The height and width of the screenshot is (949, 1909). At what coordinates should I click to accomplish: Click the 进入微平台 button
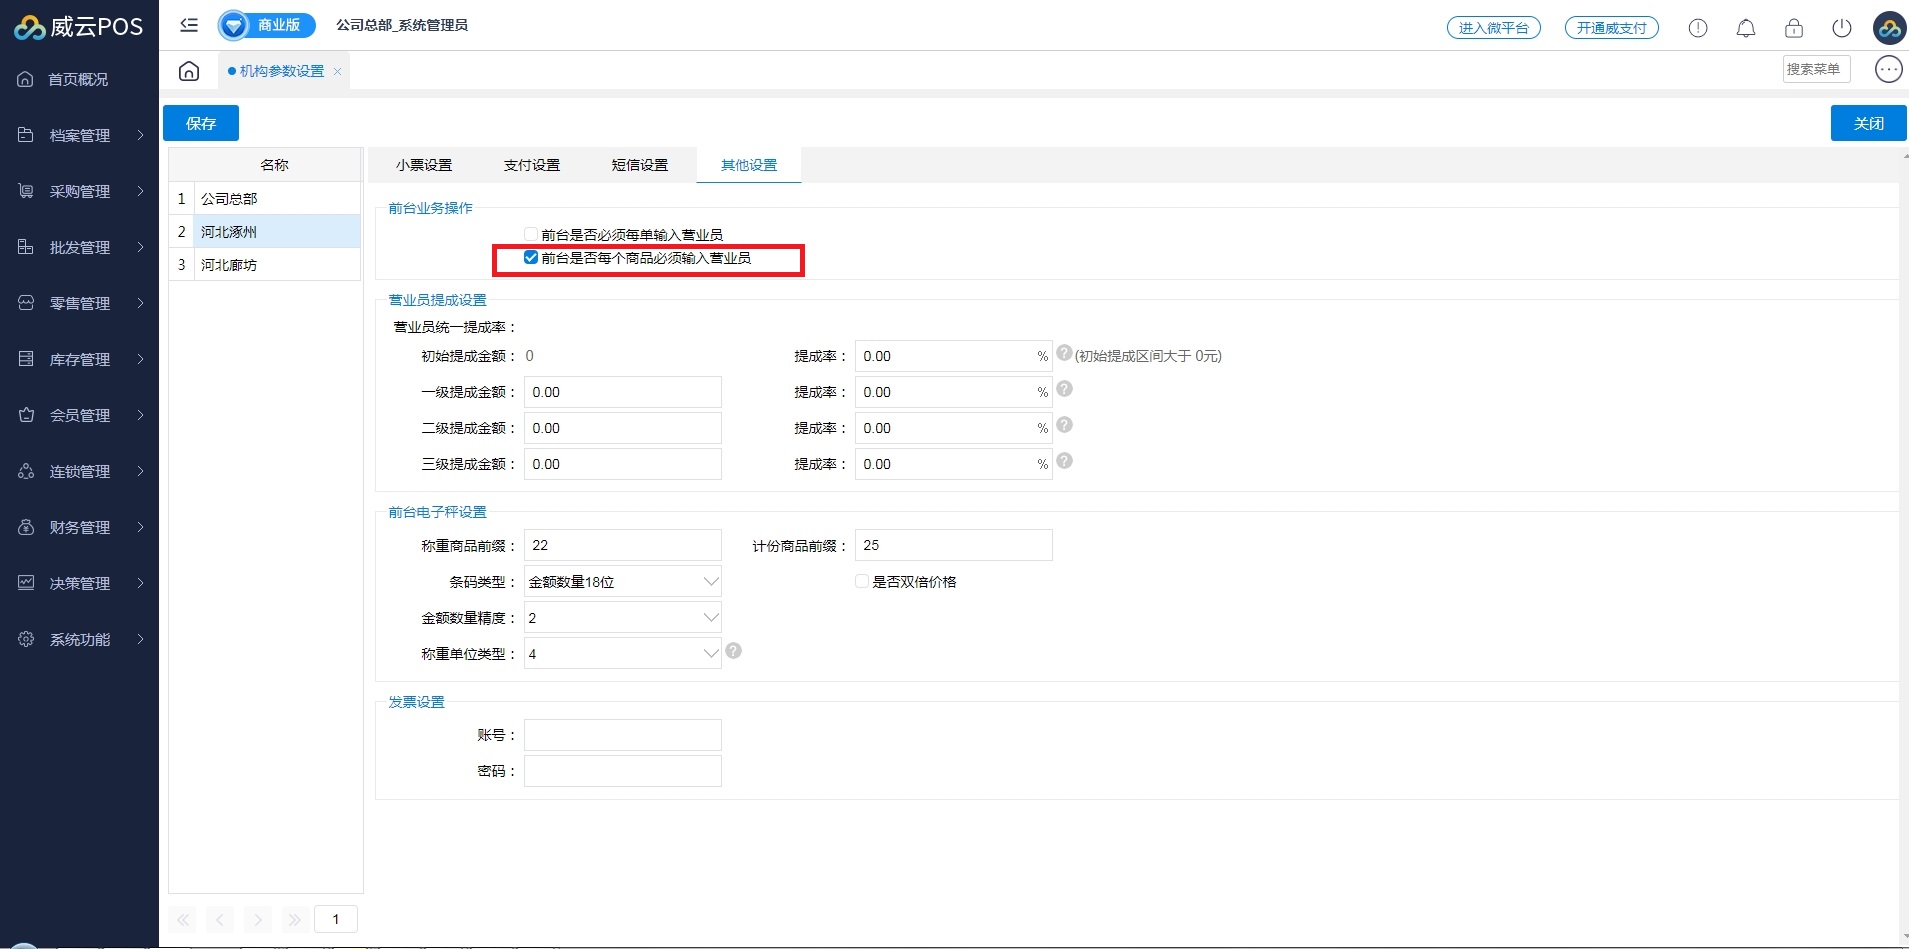[x=1493, y=28]
